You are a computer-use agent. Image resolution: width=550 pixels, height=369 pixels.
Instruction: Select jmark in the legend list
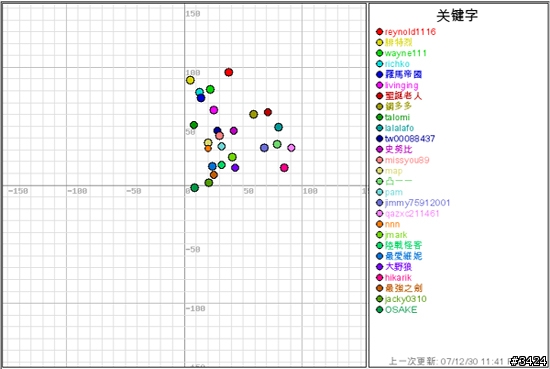[x=391, y=235]
